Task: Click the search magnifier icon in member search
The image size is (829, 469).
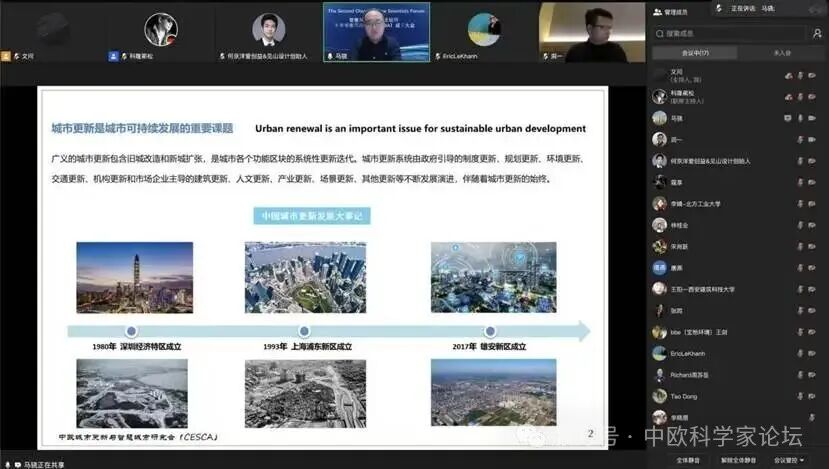Action: (x=660, y=32)
